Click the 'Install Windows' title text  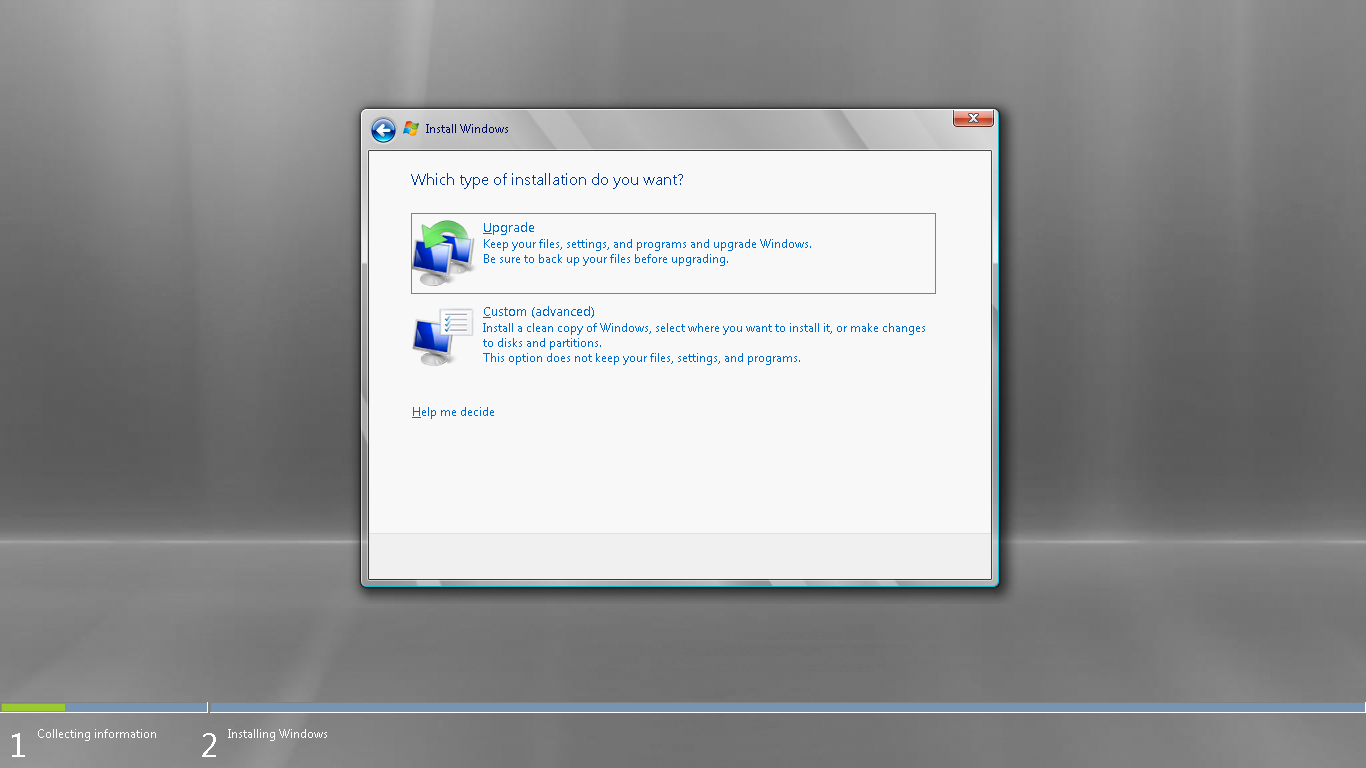coord(467,129)
